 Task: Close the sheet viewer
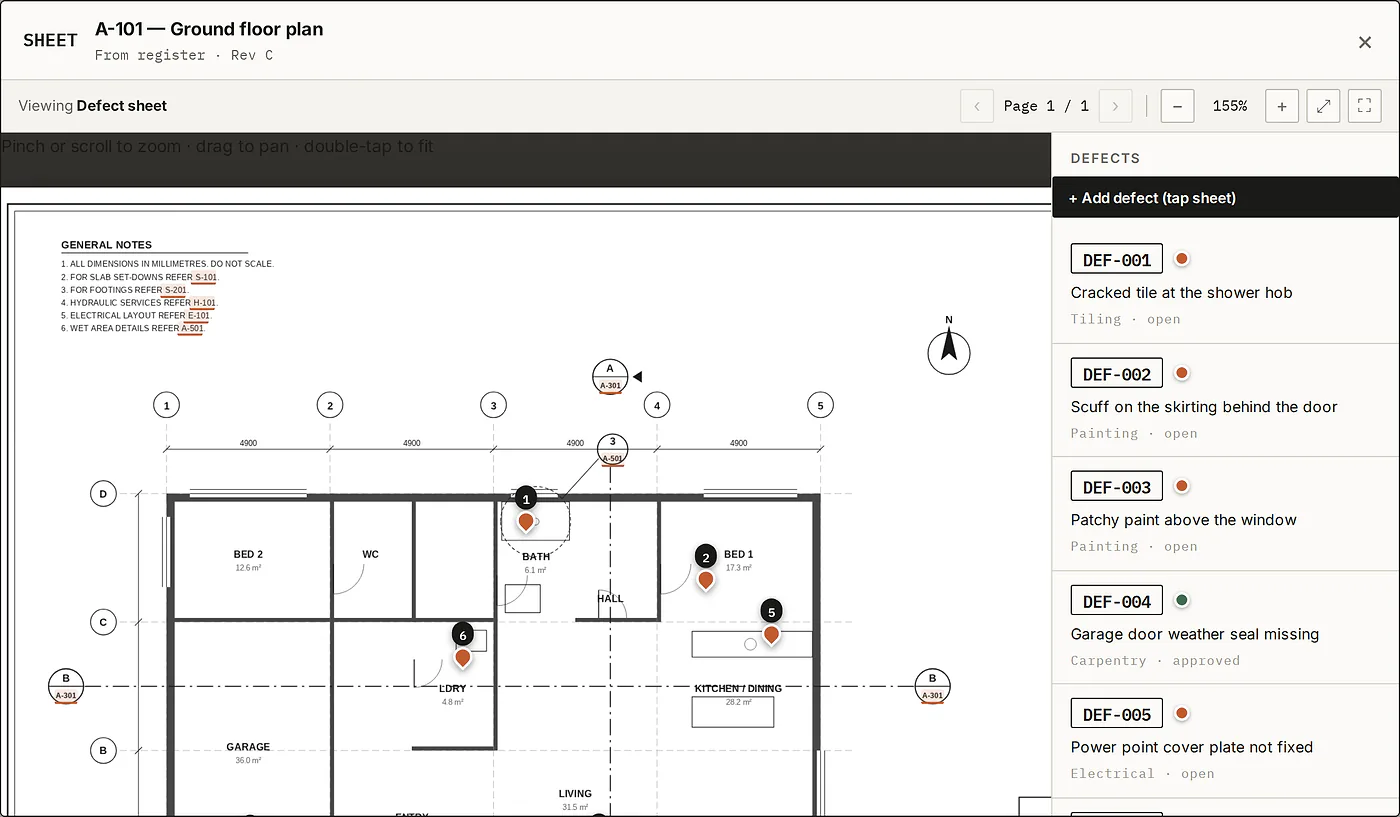click(1365, 42)
